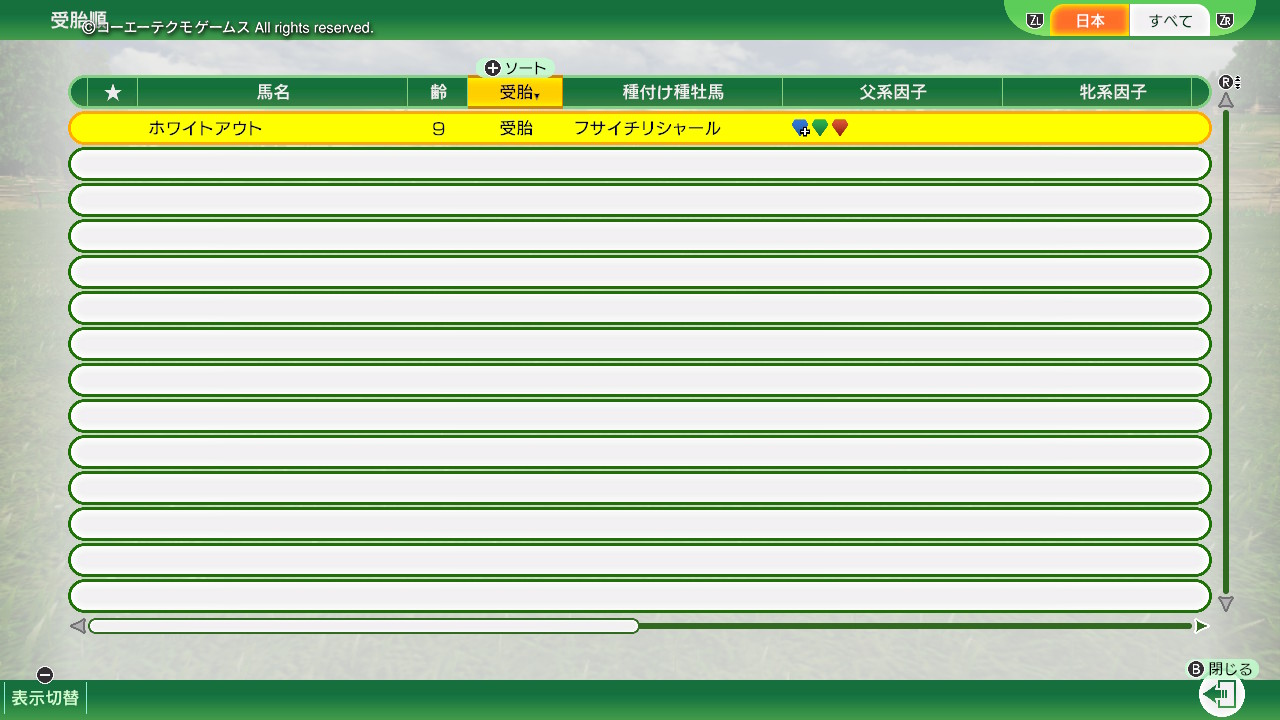
Task: Click the return arrow exit icon
Action: [x=1222, y=694]
